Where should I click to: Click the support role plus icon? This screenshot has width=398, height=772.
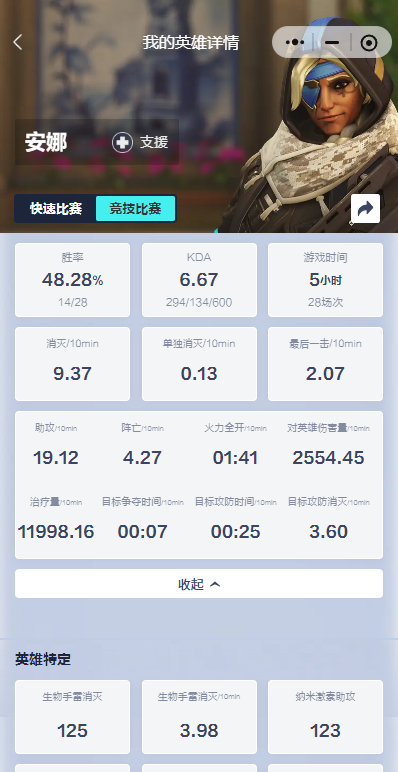[x=122, y=142]
